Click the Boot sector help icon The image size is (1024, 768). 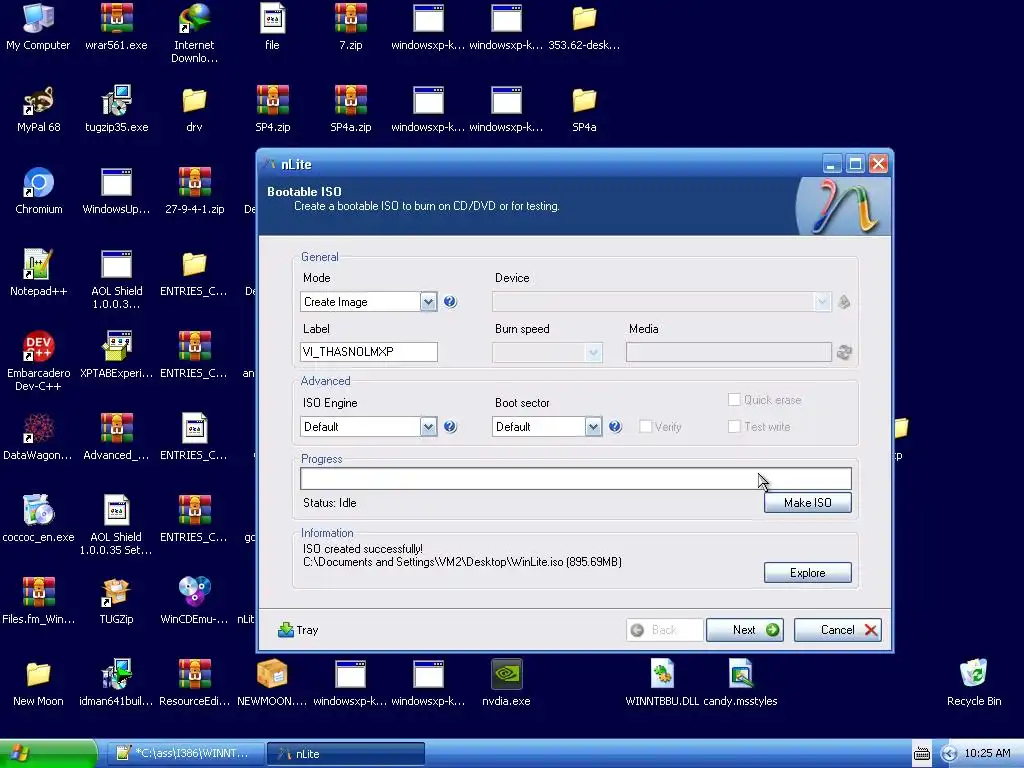(x=615, y=426)
